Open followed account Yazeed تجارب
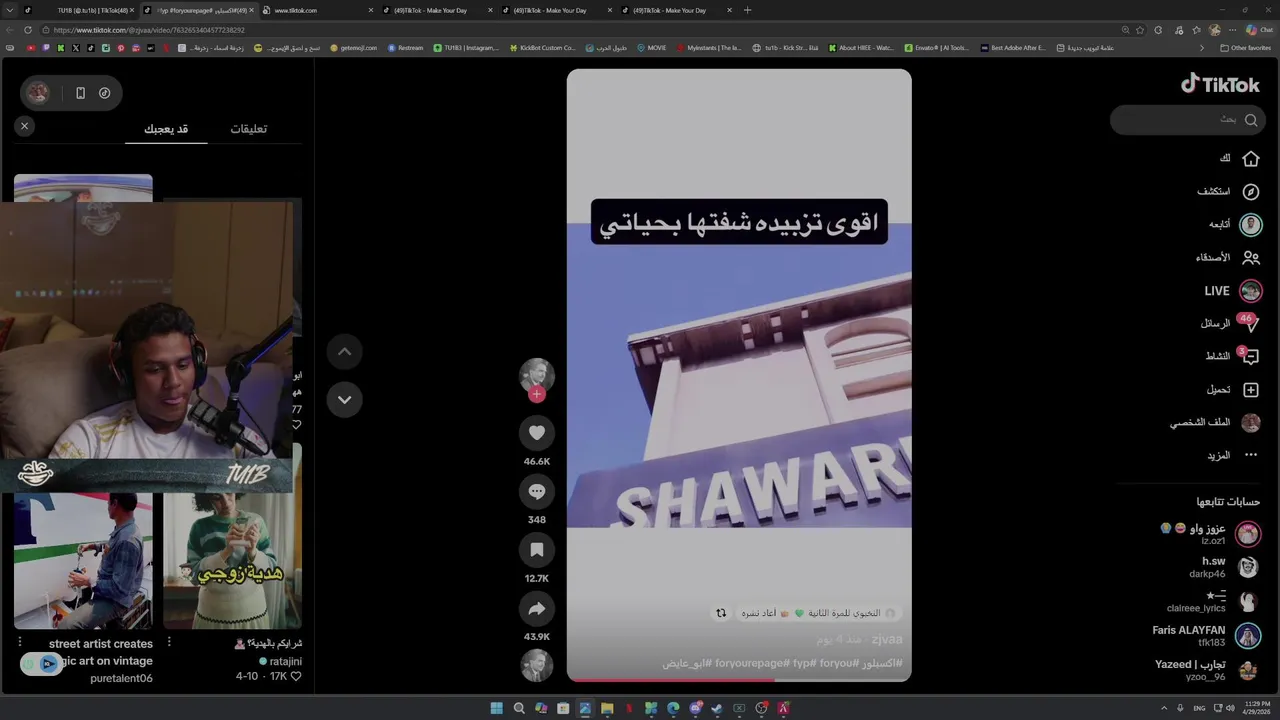Image resolution: width=1280 pixels, height=720 pixels. (1207, 670)
